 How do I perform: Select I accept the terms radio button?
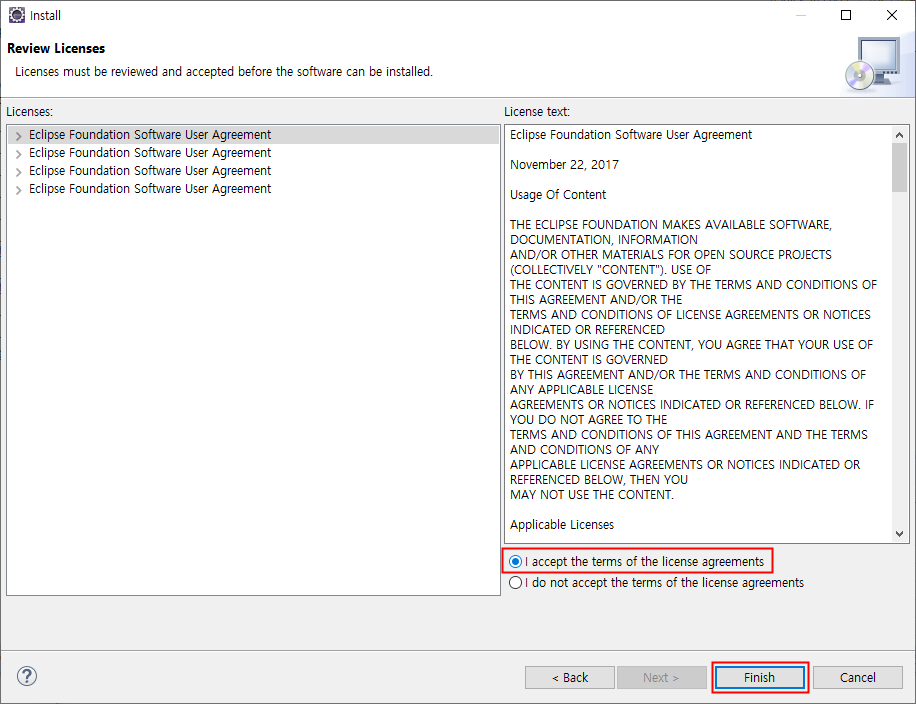[x=515, y=561]
